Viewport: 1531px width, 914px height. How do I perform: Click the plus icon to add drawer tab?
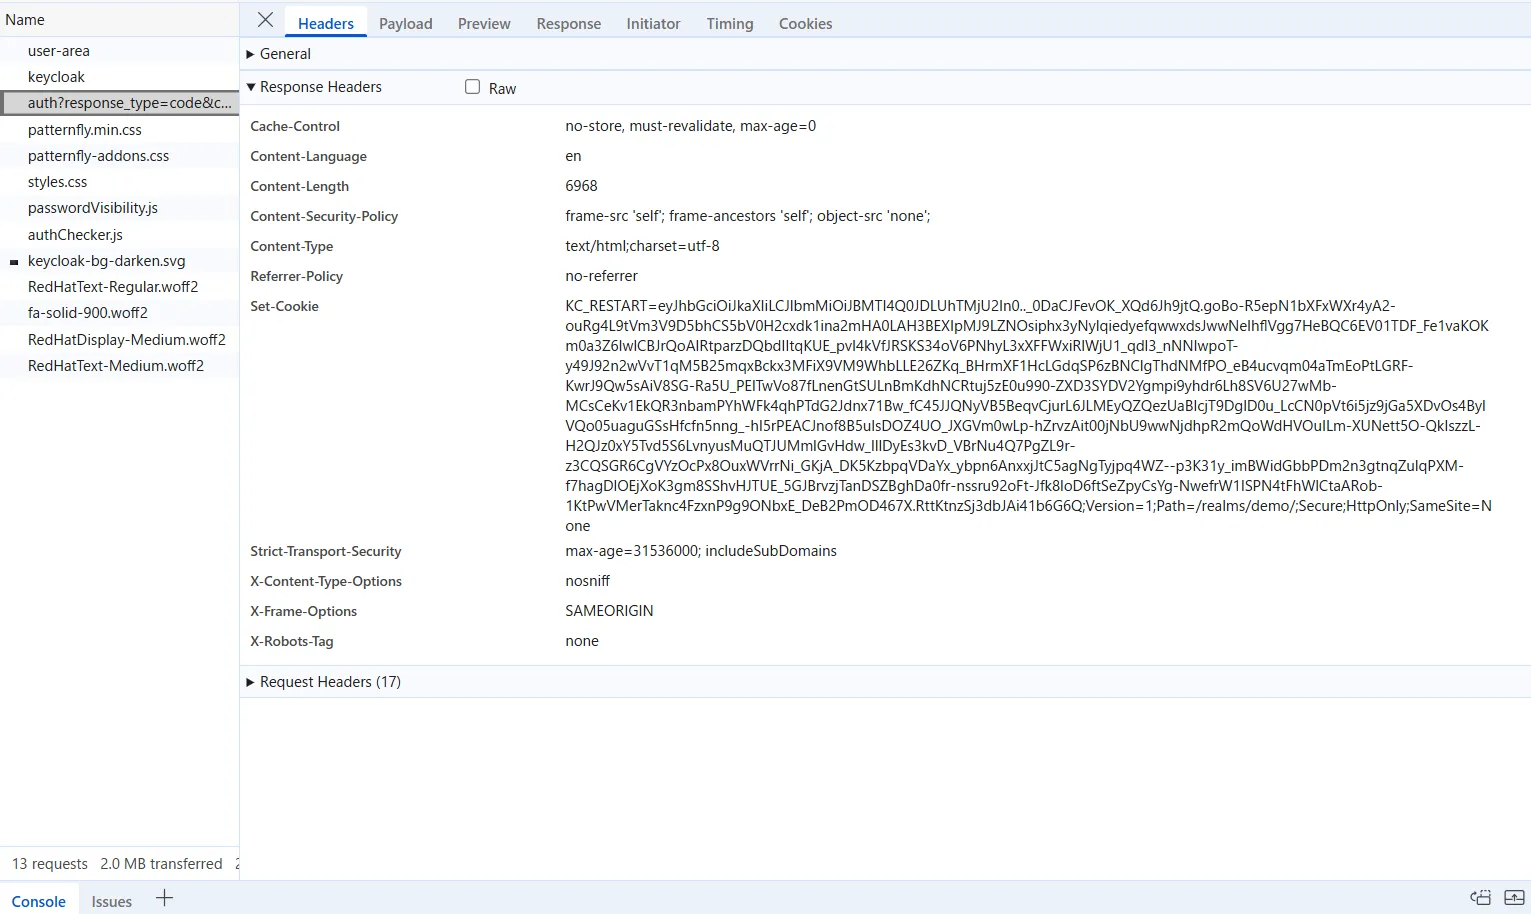tap(165, 899)
